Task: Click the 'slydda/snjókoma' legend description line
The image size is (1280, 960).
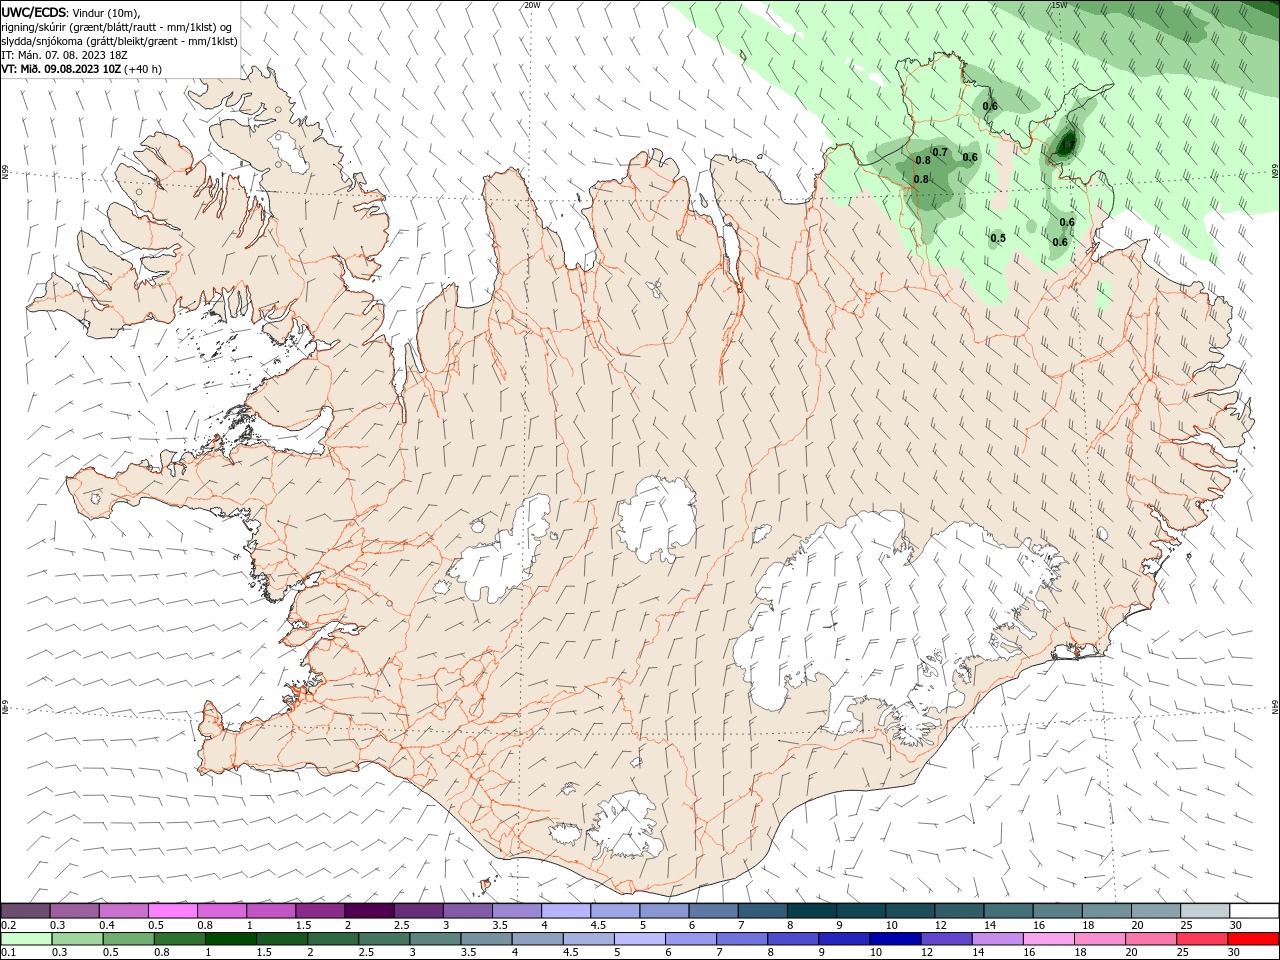Action: pos(119,41)
